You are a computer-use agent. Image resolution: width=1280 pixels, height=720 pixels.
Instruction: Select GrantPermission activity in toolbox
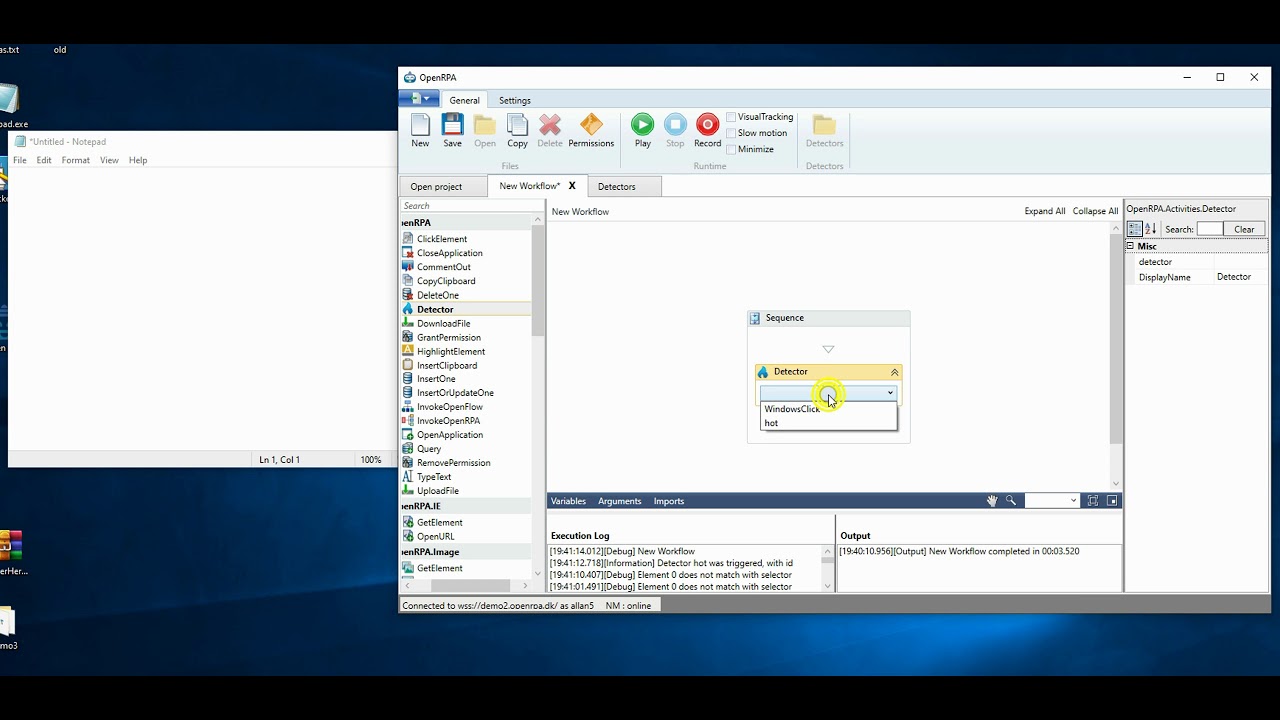[448, 337]
